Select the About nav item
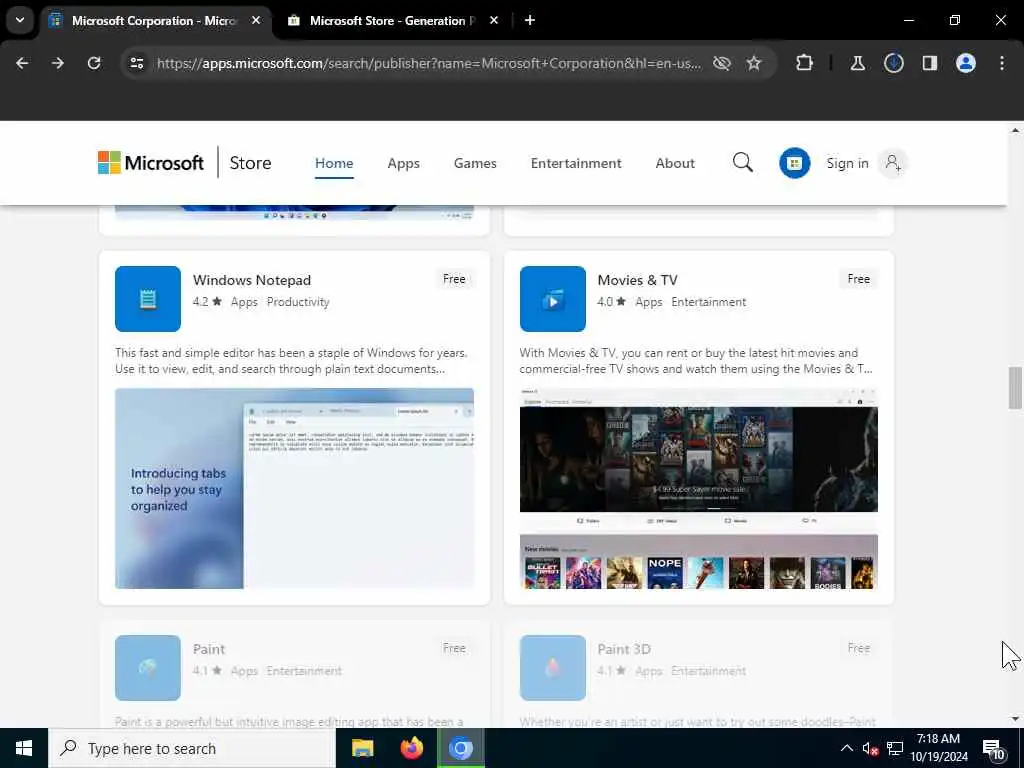Viewport: 1024px width, 768px height. tap(675, 163)
